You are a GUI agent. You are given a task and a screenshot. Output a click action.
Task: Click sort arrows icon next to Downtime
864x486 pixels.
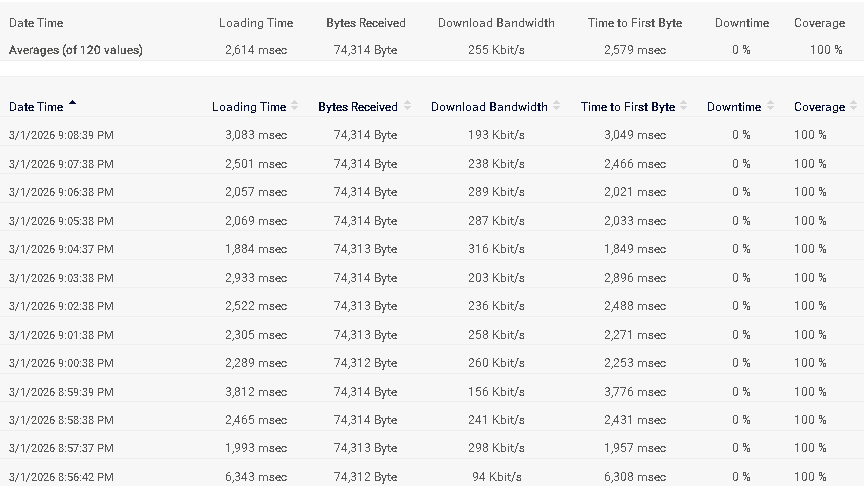pos(770,107)
